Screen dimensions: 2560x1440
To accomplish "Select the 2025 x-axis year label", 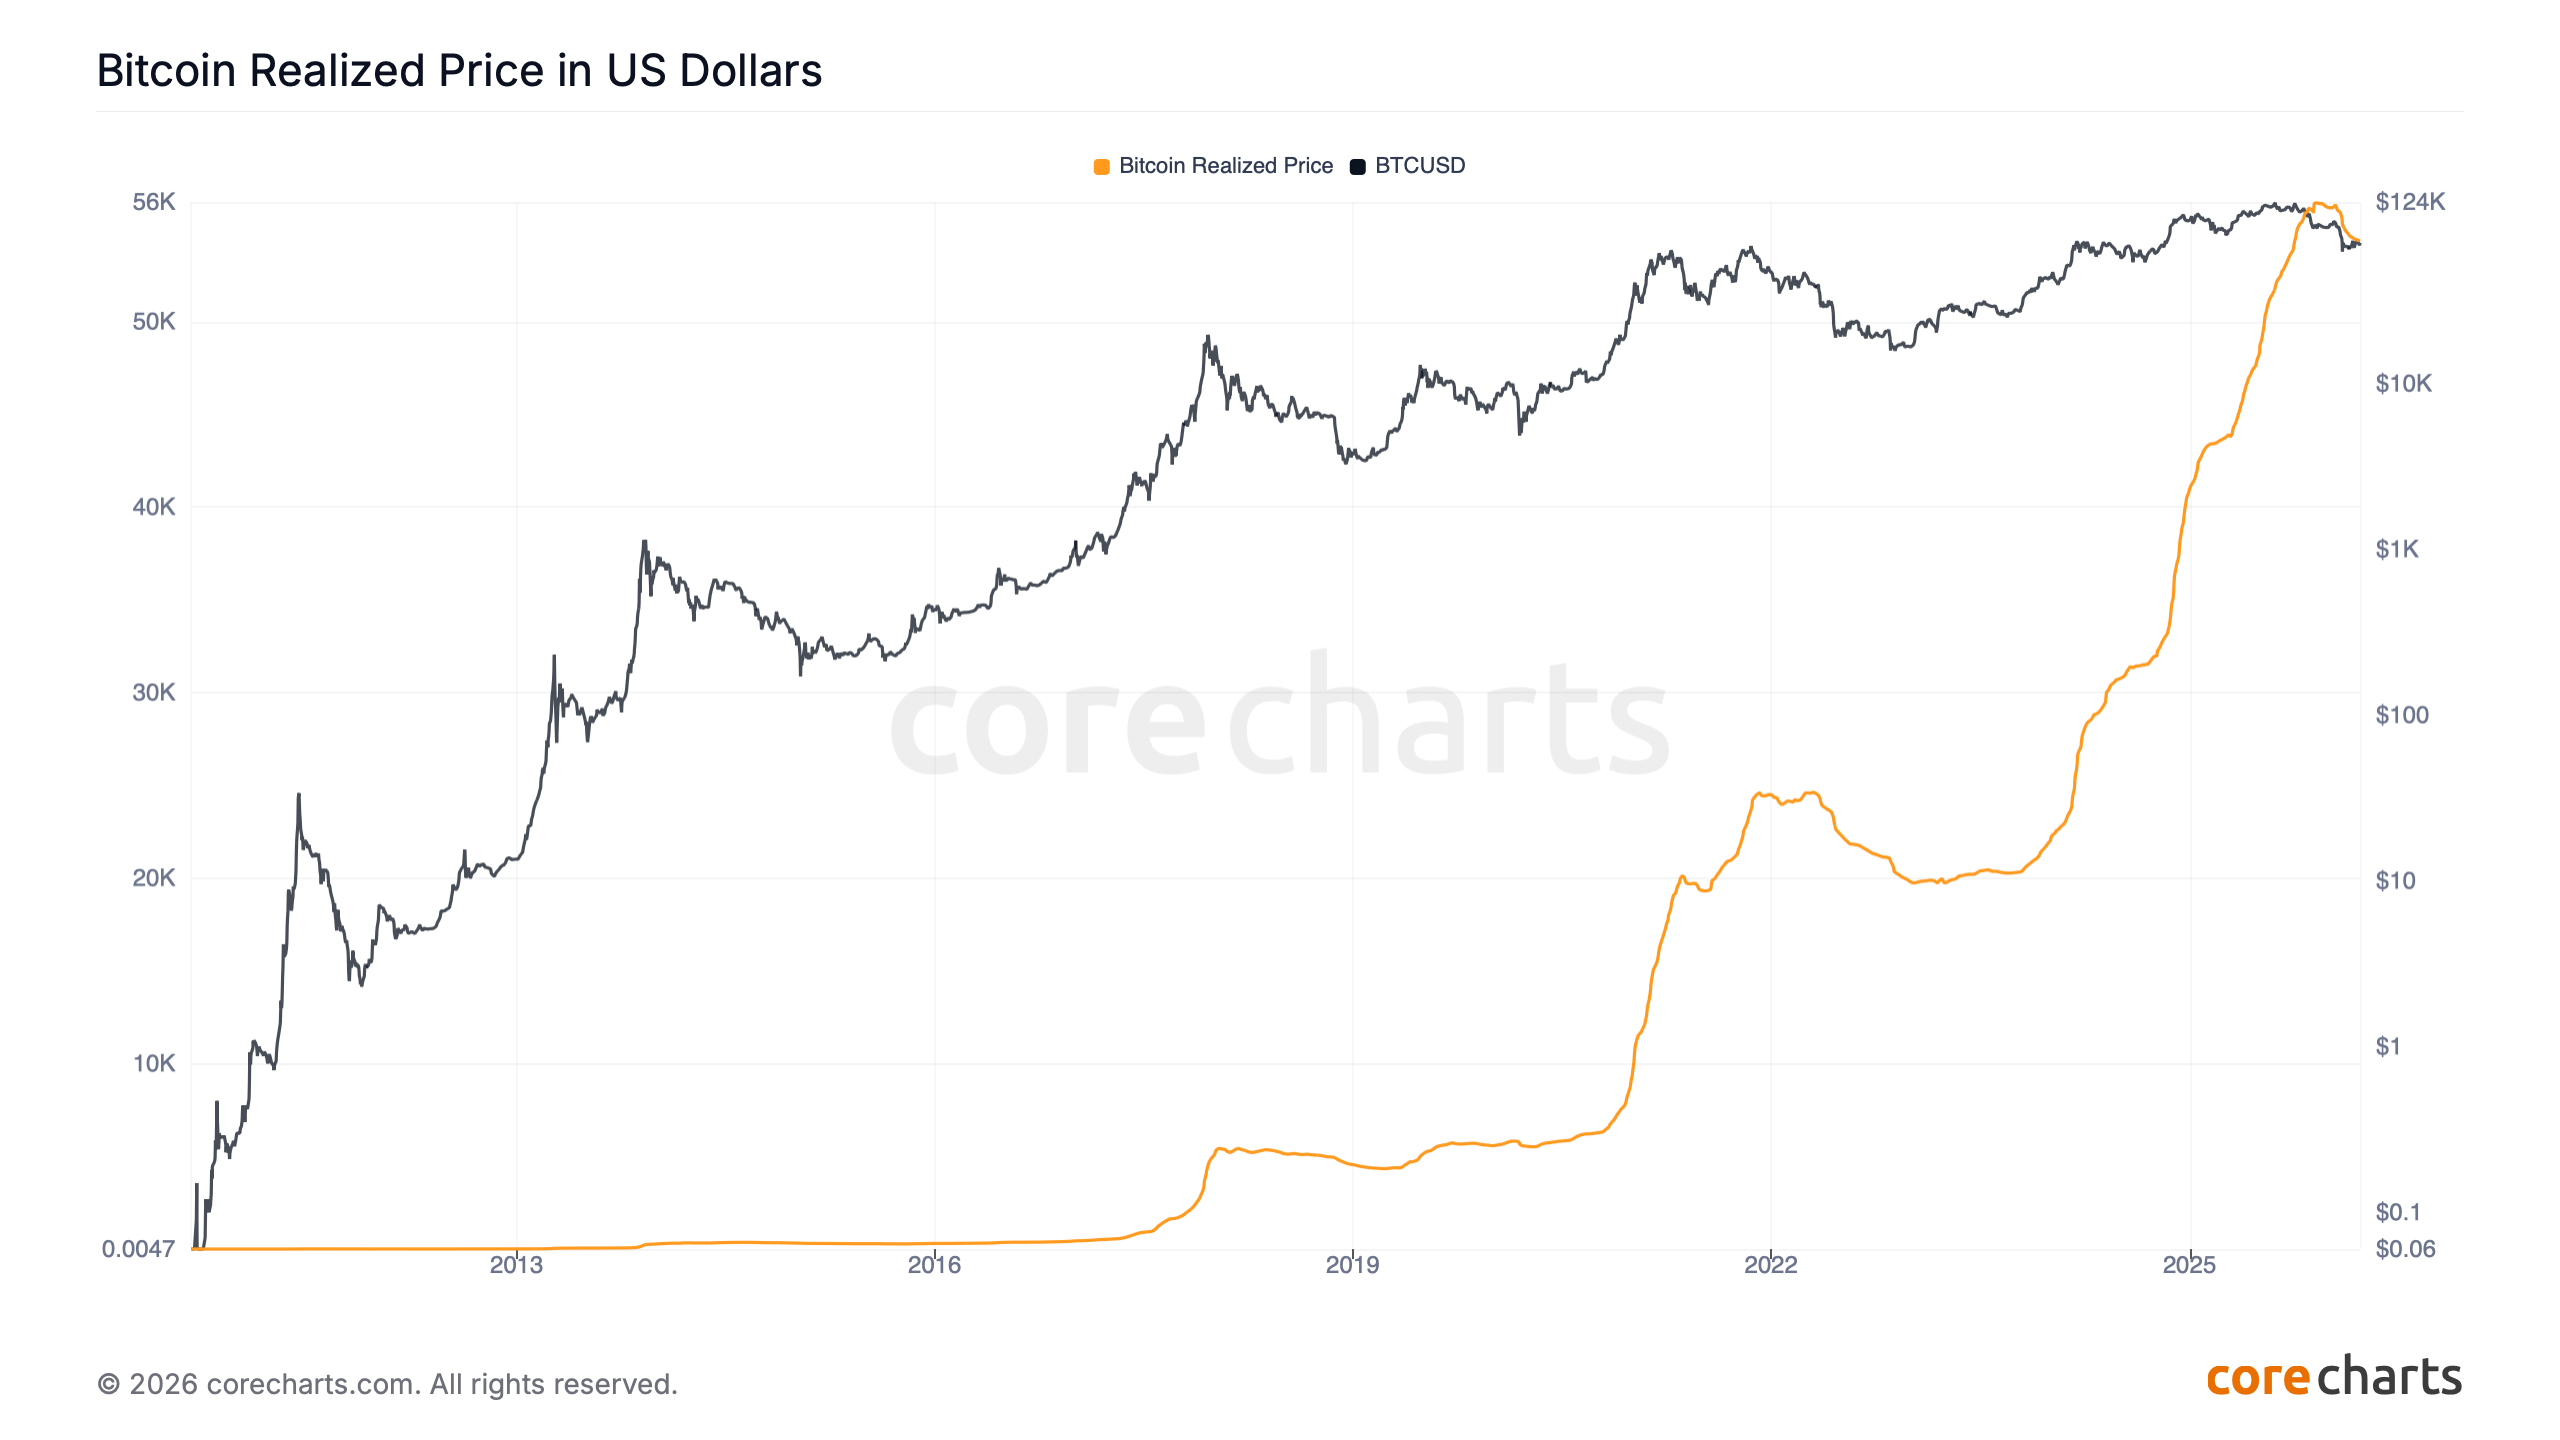I will tap(2189, 1265).
